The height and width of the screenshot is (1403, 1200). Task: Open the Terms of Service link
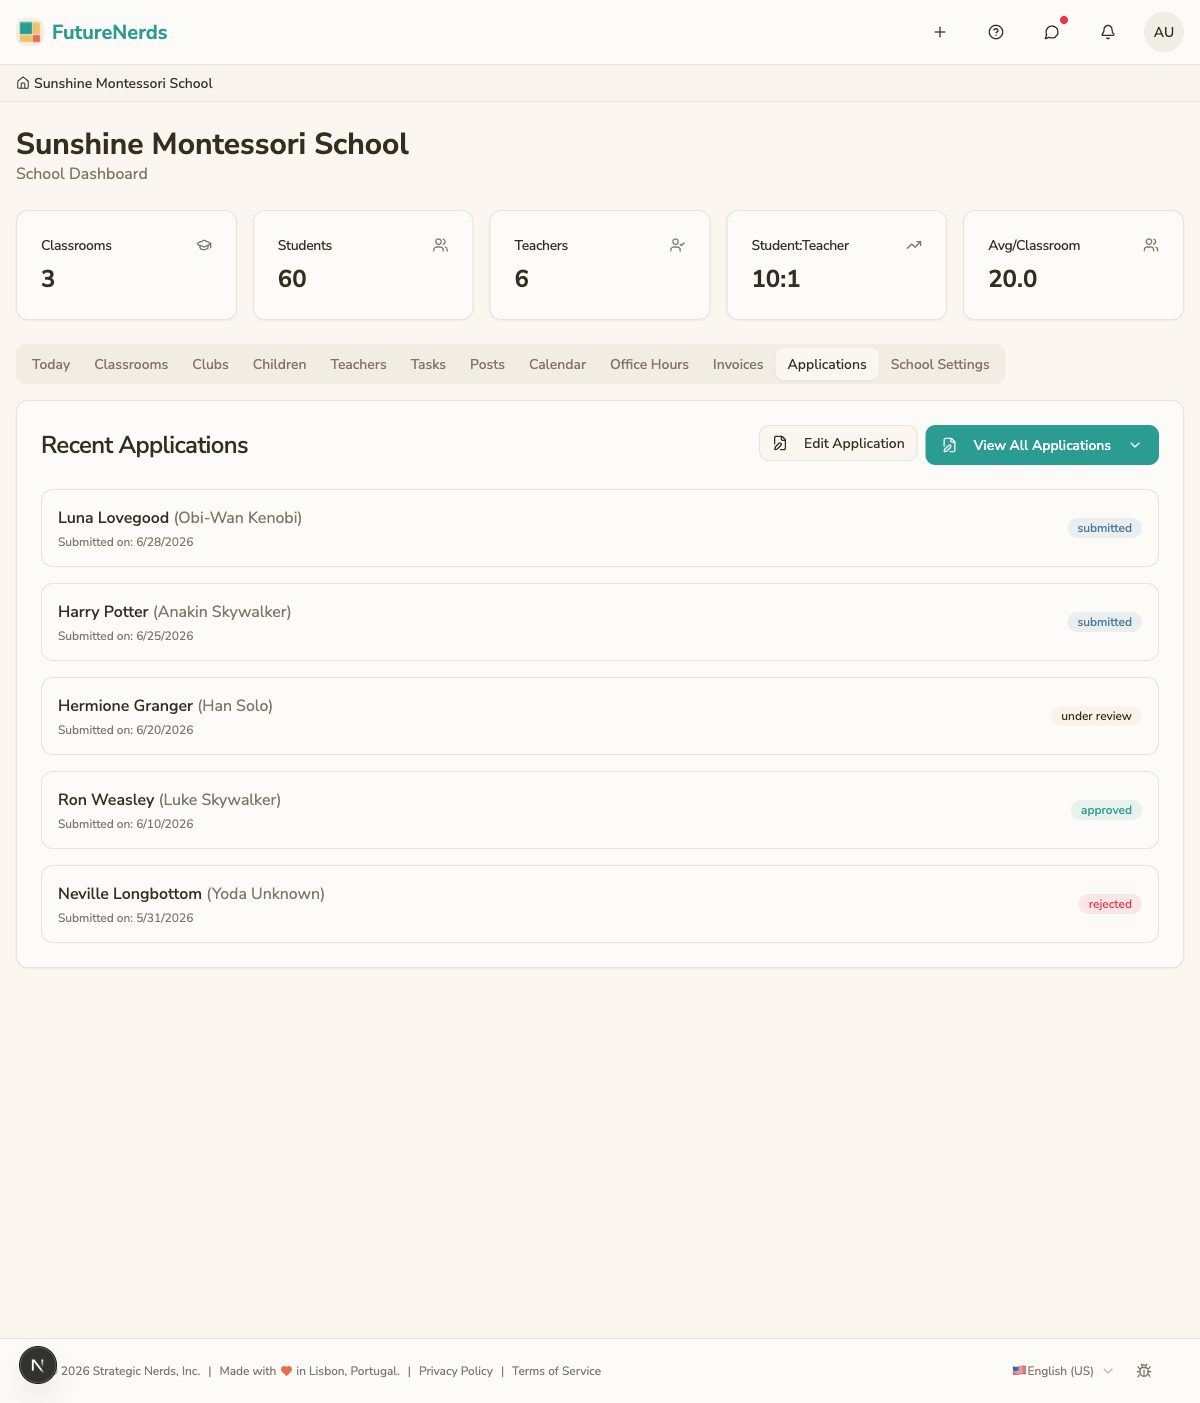pyautogui.click(x=556, y=1371)
